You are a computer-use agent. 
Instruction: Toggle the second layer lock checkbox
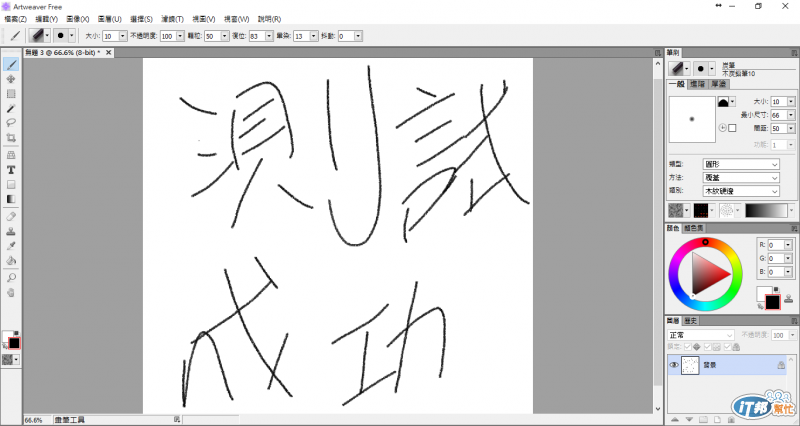pyautogui.click(x=708, y=347)
